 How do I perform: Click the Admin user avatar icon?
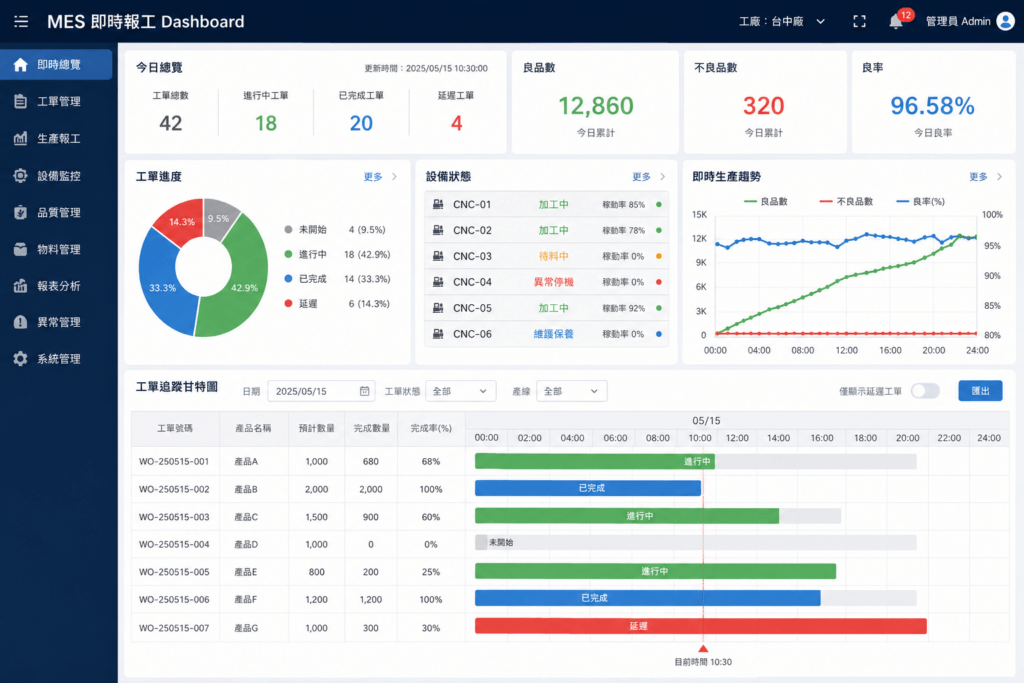tap(1006, 22)
